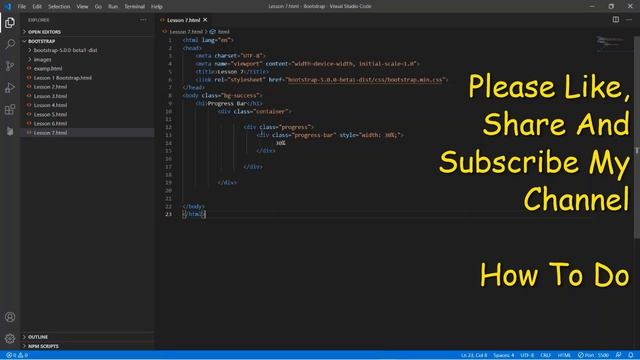The width and height of the screenshot is (640, 360).
Task: Open the Edit menu
Action: 37,7
